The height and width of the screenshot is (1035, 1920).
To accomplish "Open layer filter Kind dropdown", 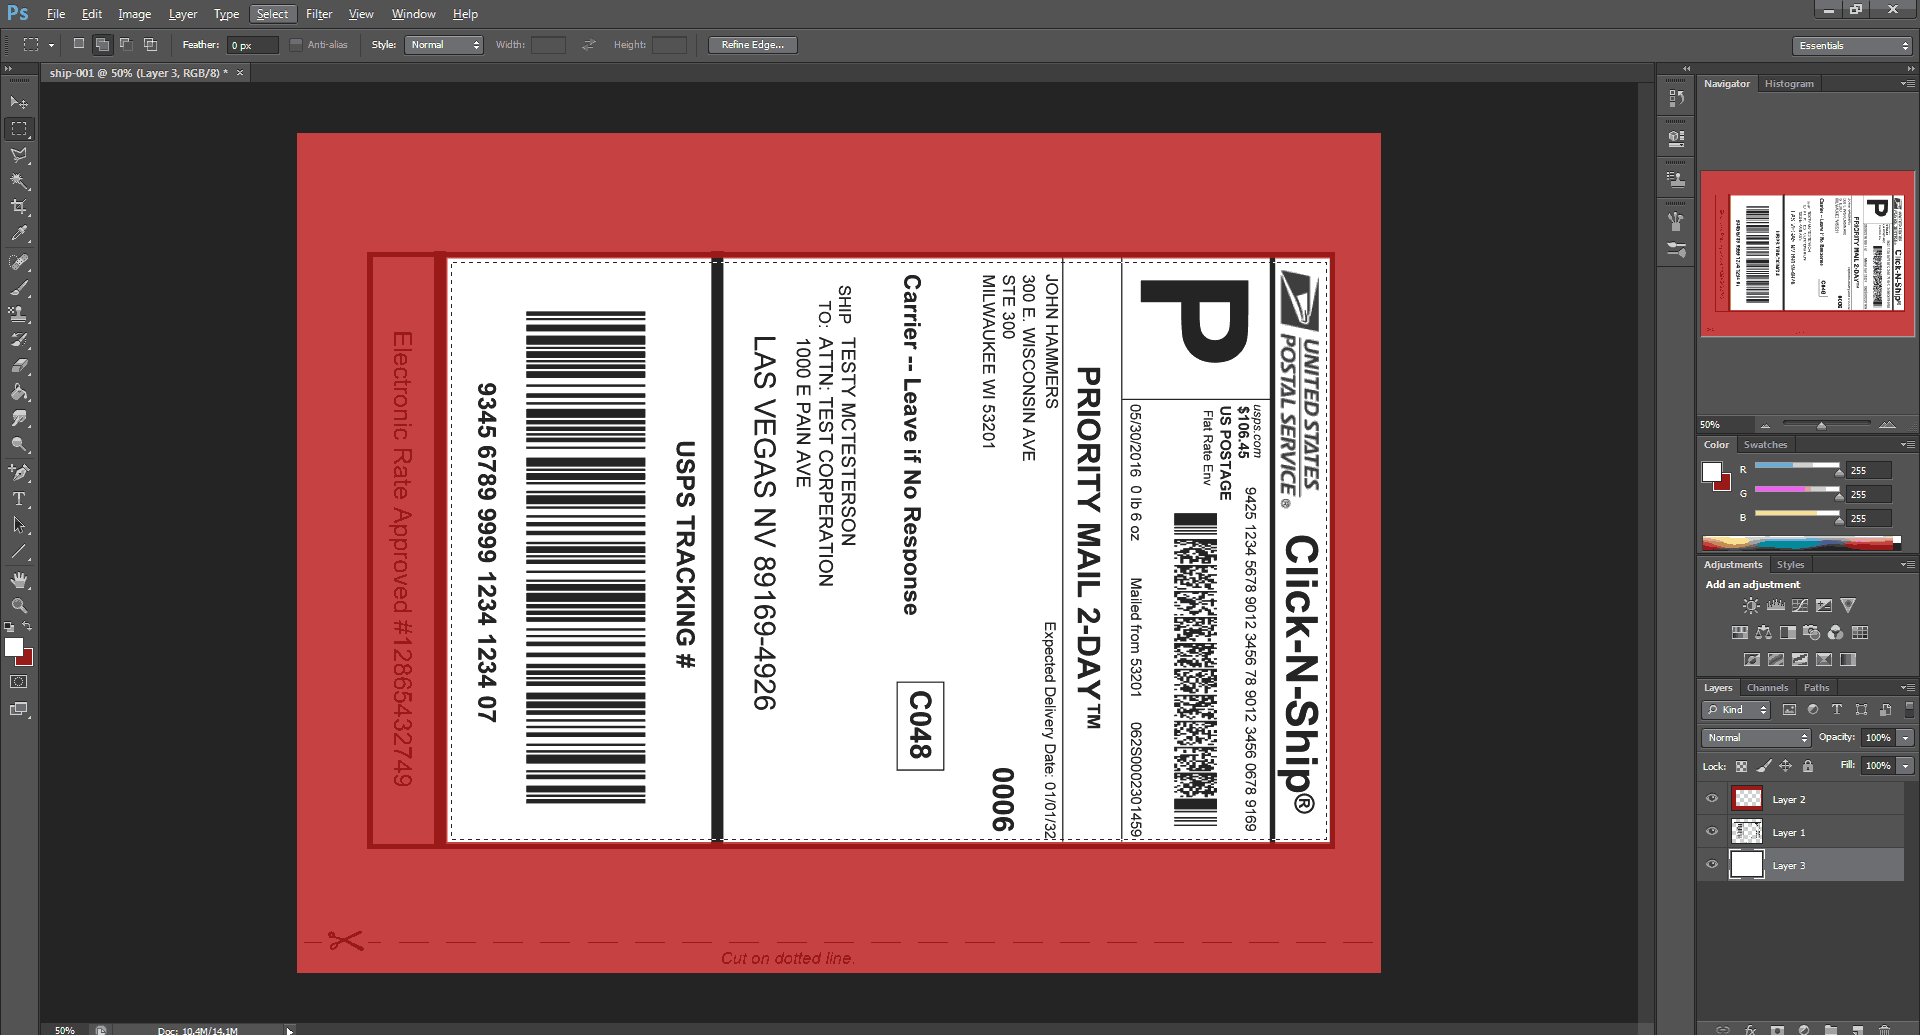I will tap(1736, 710).
